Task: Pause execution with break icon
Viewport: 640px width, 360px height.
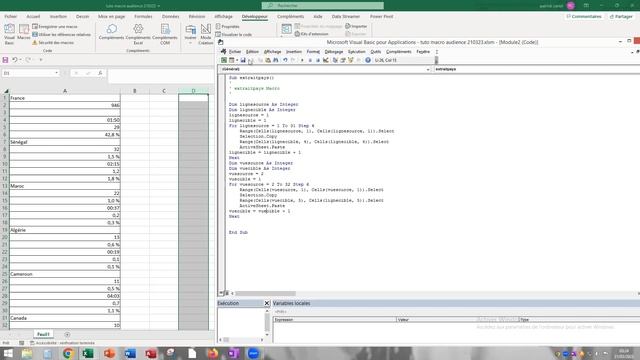Action: [x=310, y=60]
